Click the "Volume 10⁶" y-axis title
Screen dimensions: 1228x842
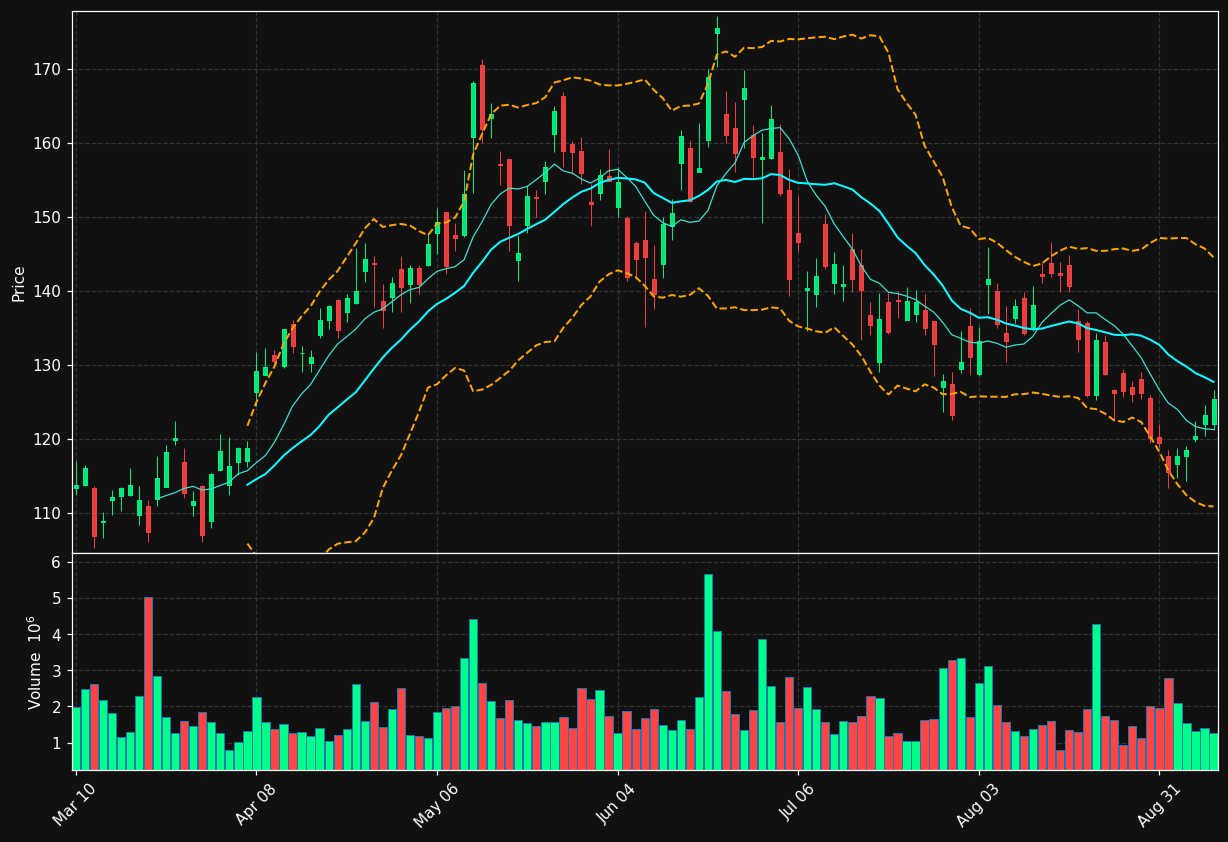(x=35, y=662)
